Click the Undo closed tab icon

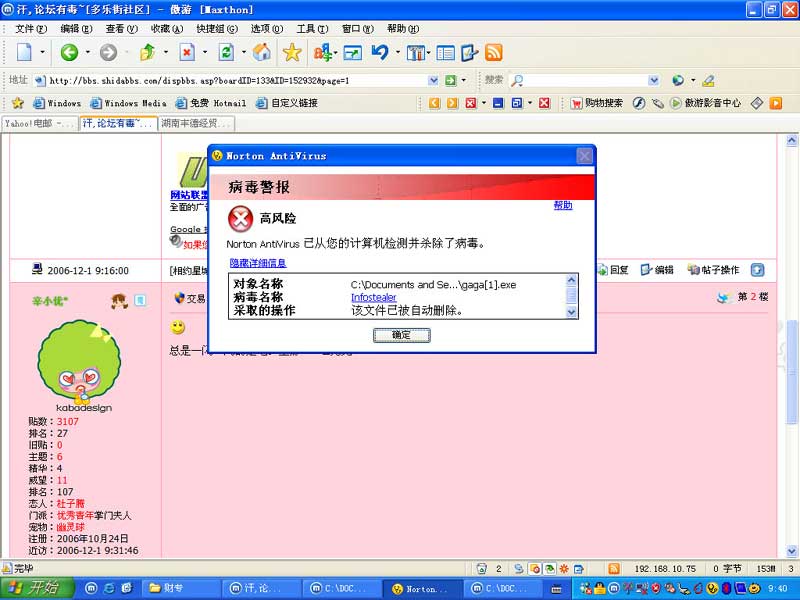click(380, 52)
